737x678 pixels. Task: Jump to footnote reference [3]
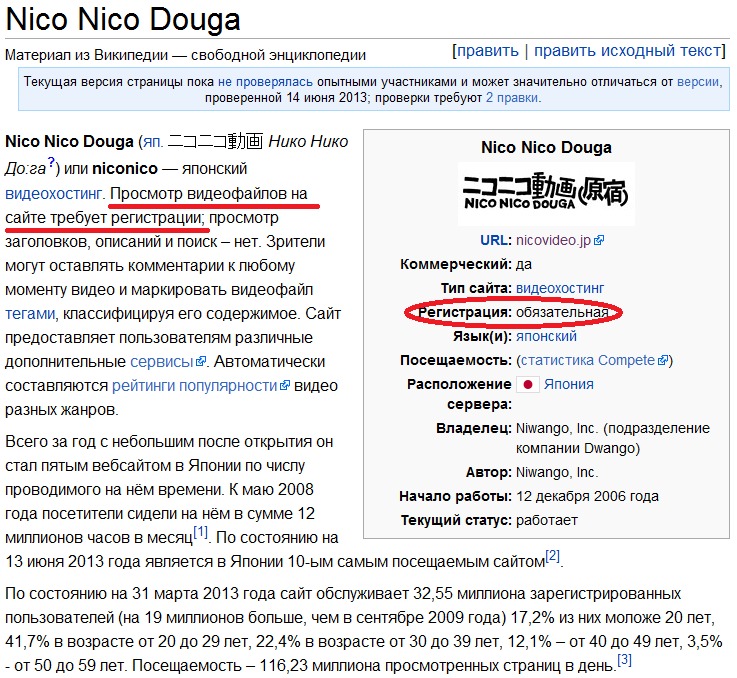624,660
